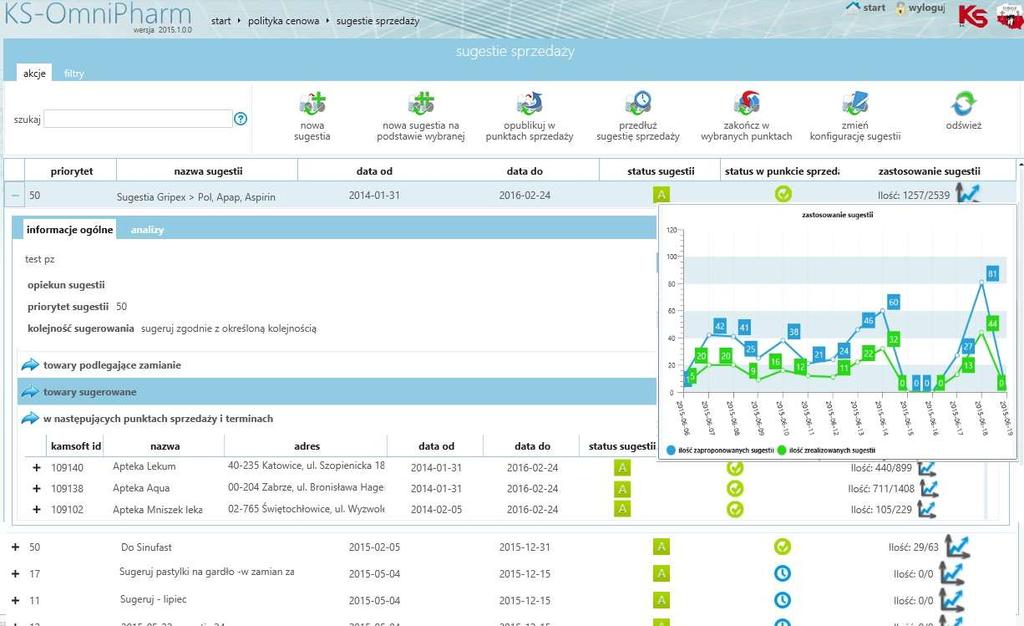Click the KS logo icon
Viewport: 1024px width, 626px height.
972,16
